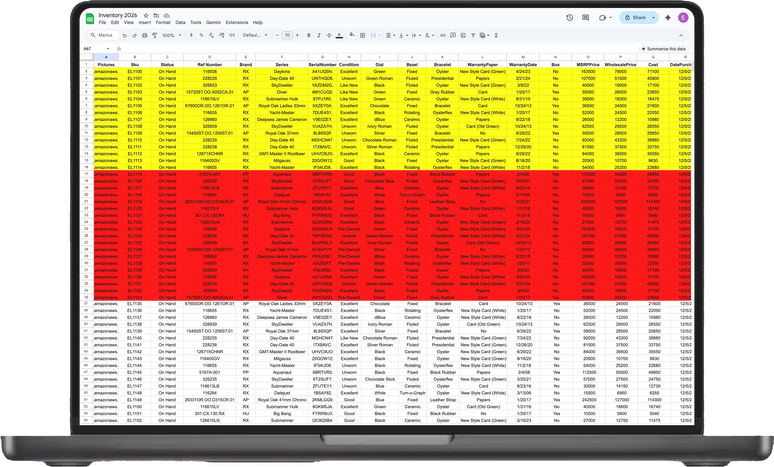Open the text color picker
774x467 pixels.
coord(339,35)
